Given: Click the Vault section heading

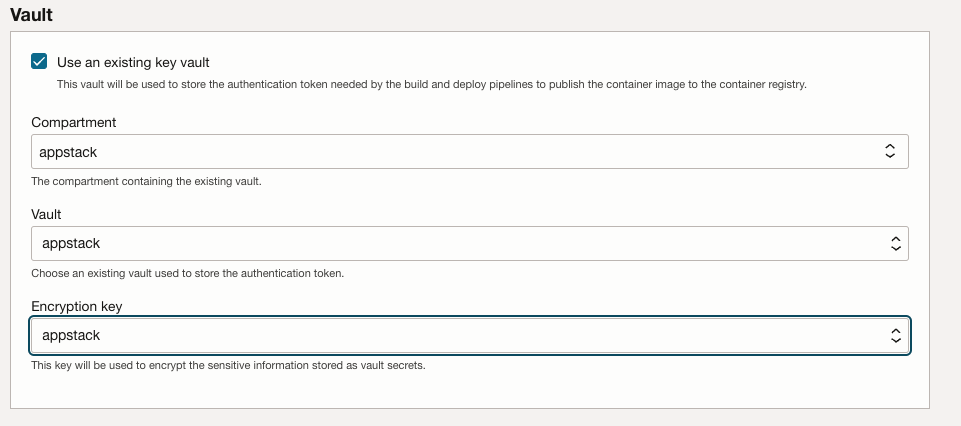Looking at the screenshot, I should (x=31, y=14).
